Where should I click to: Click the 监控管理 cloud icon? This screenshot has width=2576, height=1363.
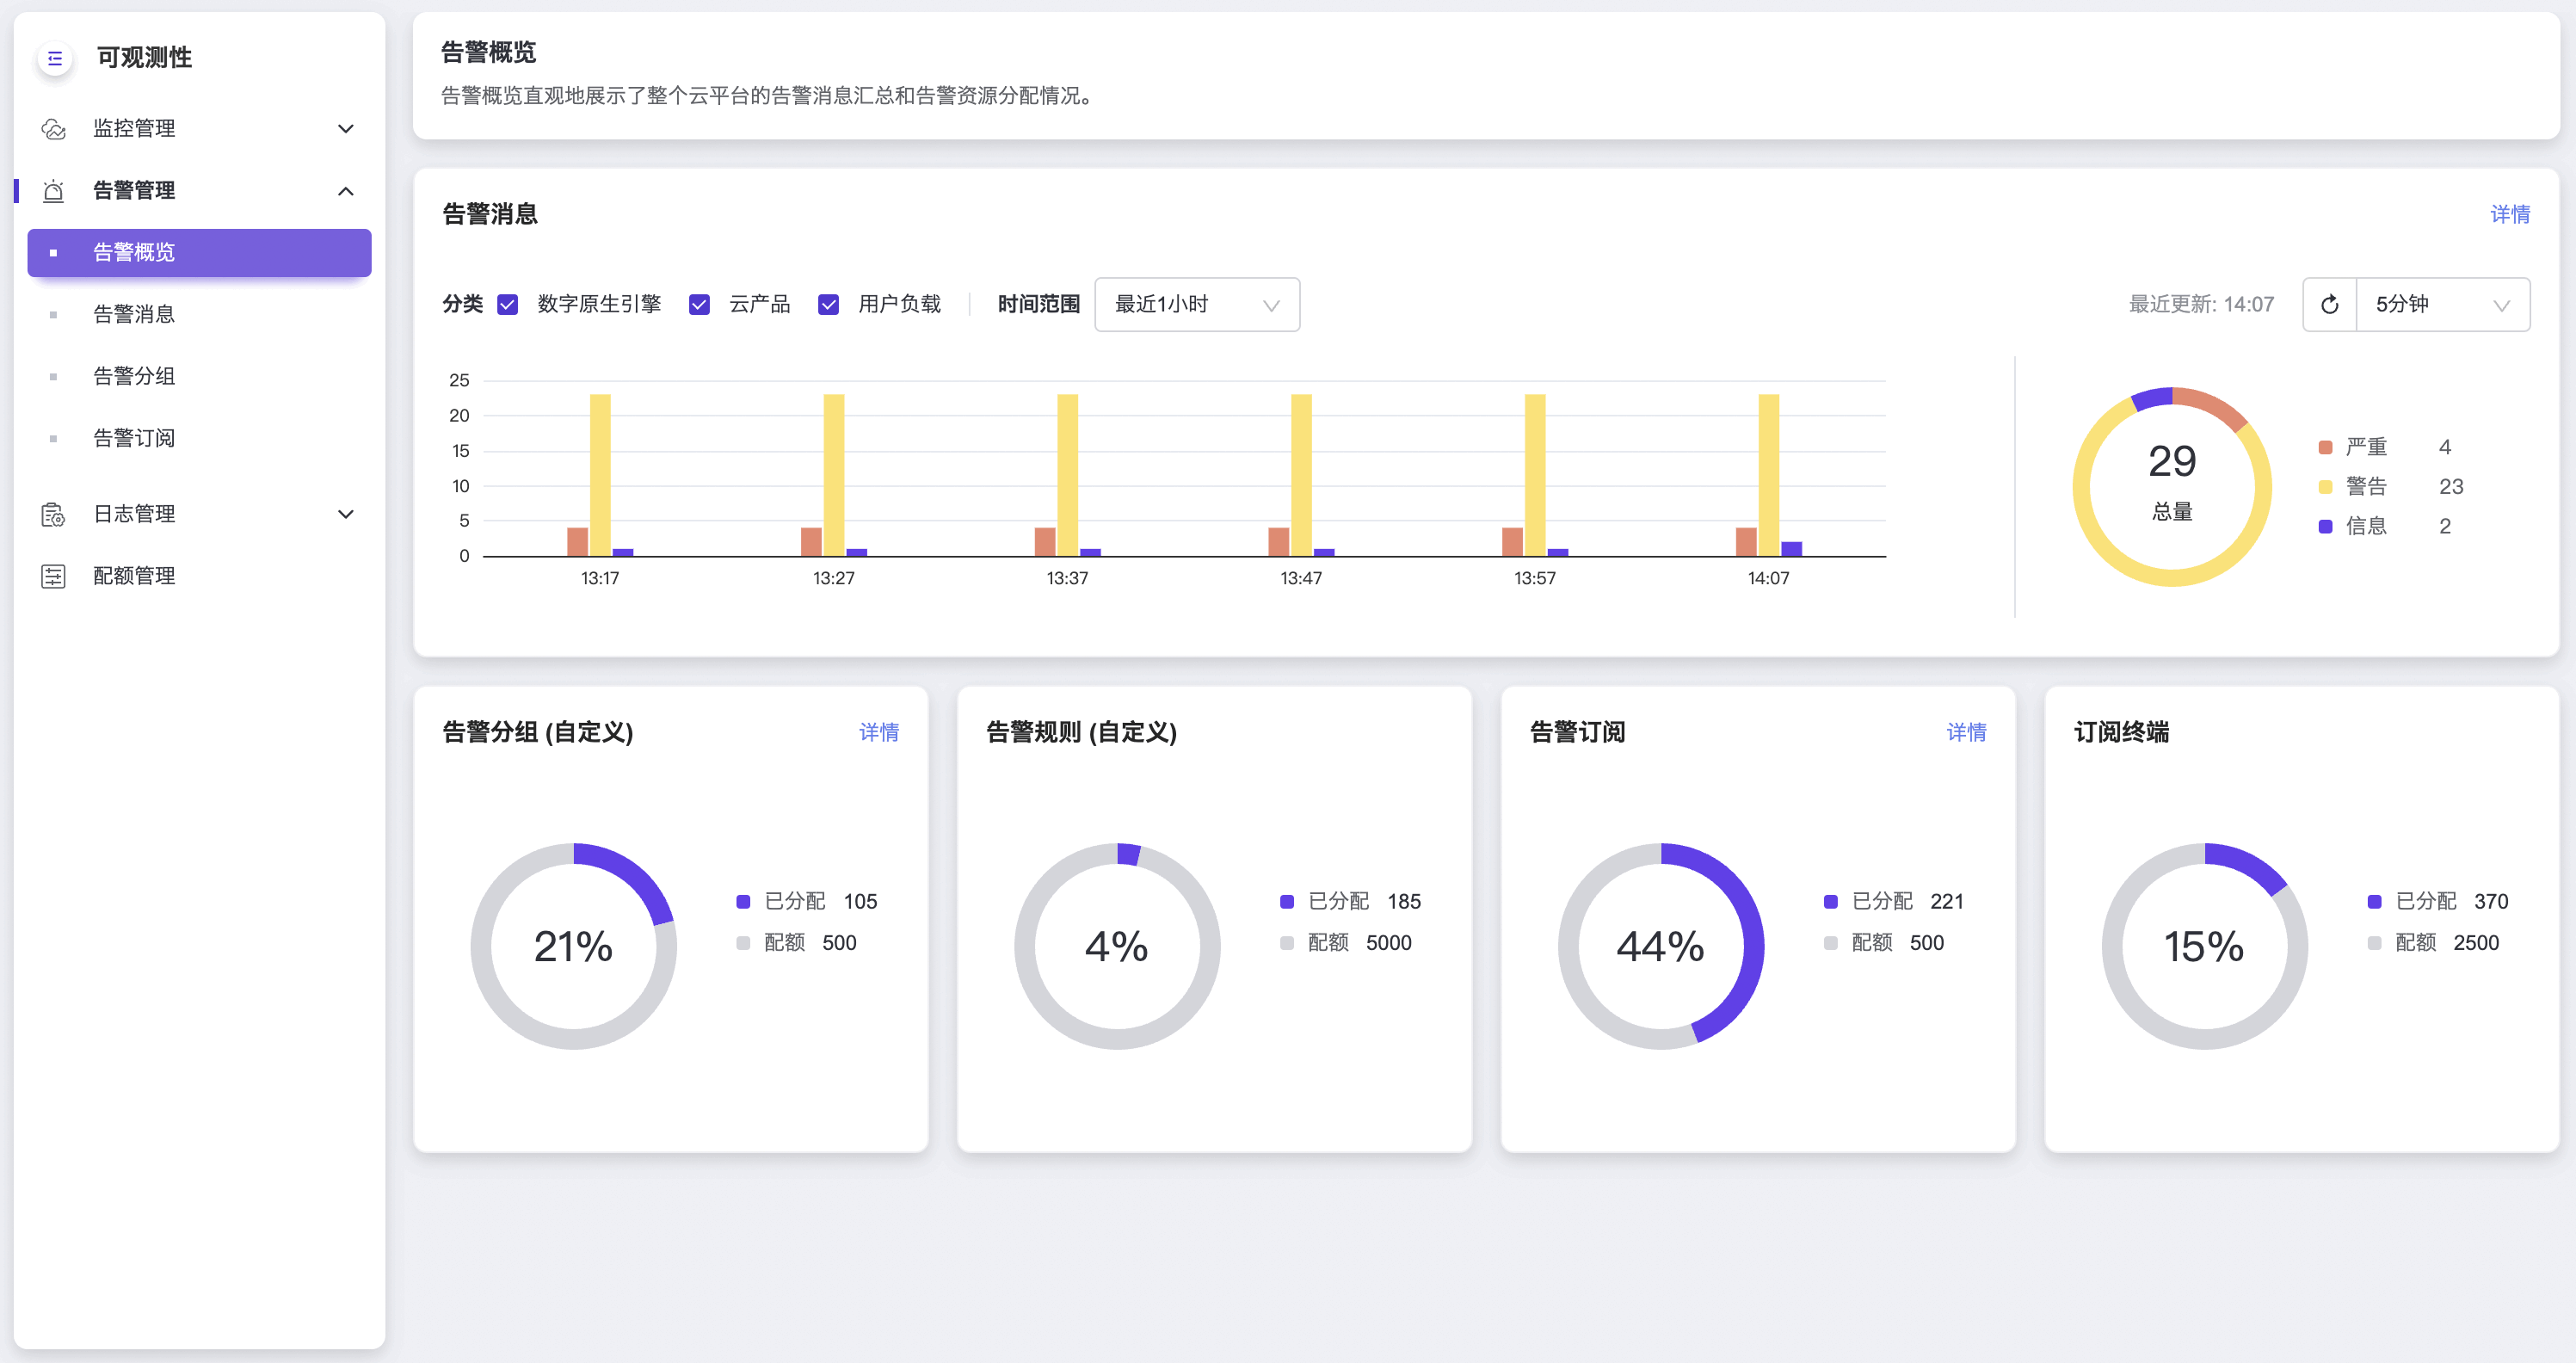click(x=54, y=129)
